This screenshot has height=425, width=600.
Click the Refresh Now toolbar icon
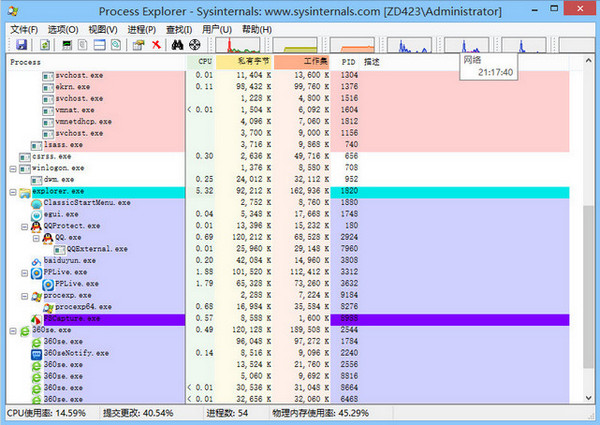coord(46,46)
